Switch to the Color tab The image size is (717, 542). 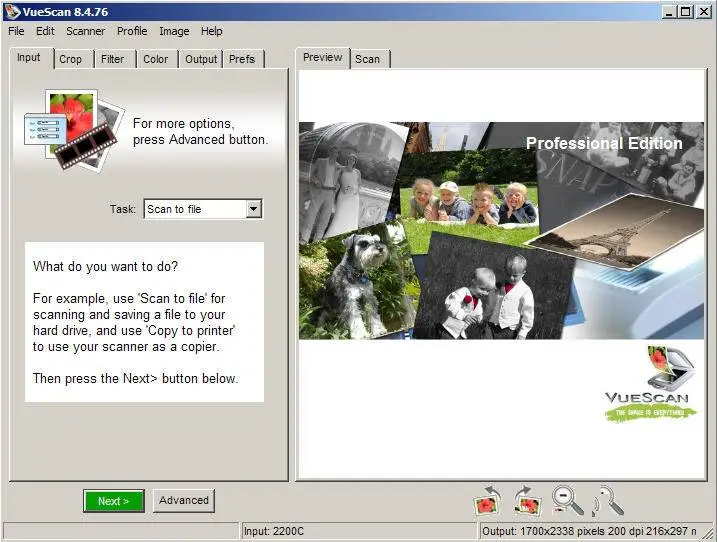[155, 59]
